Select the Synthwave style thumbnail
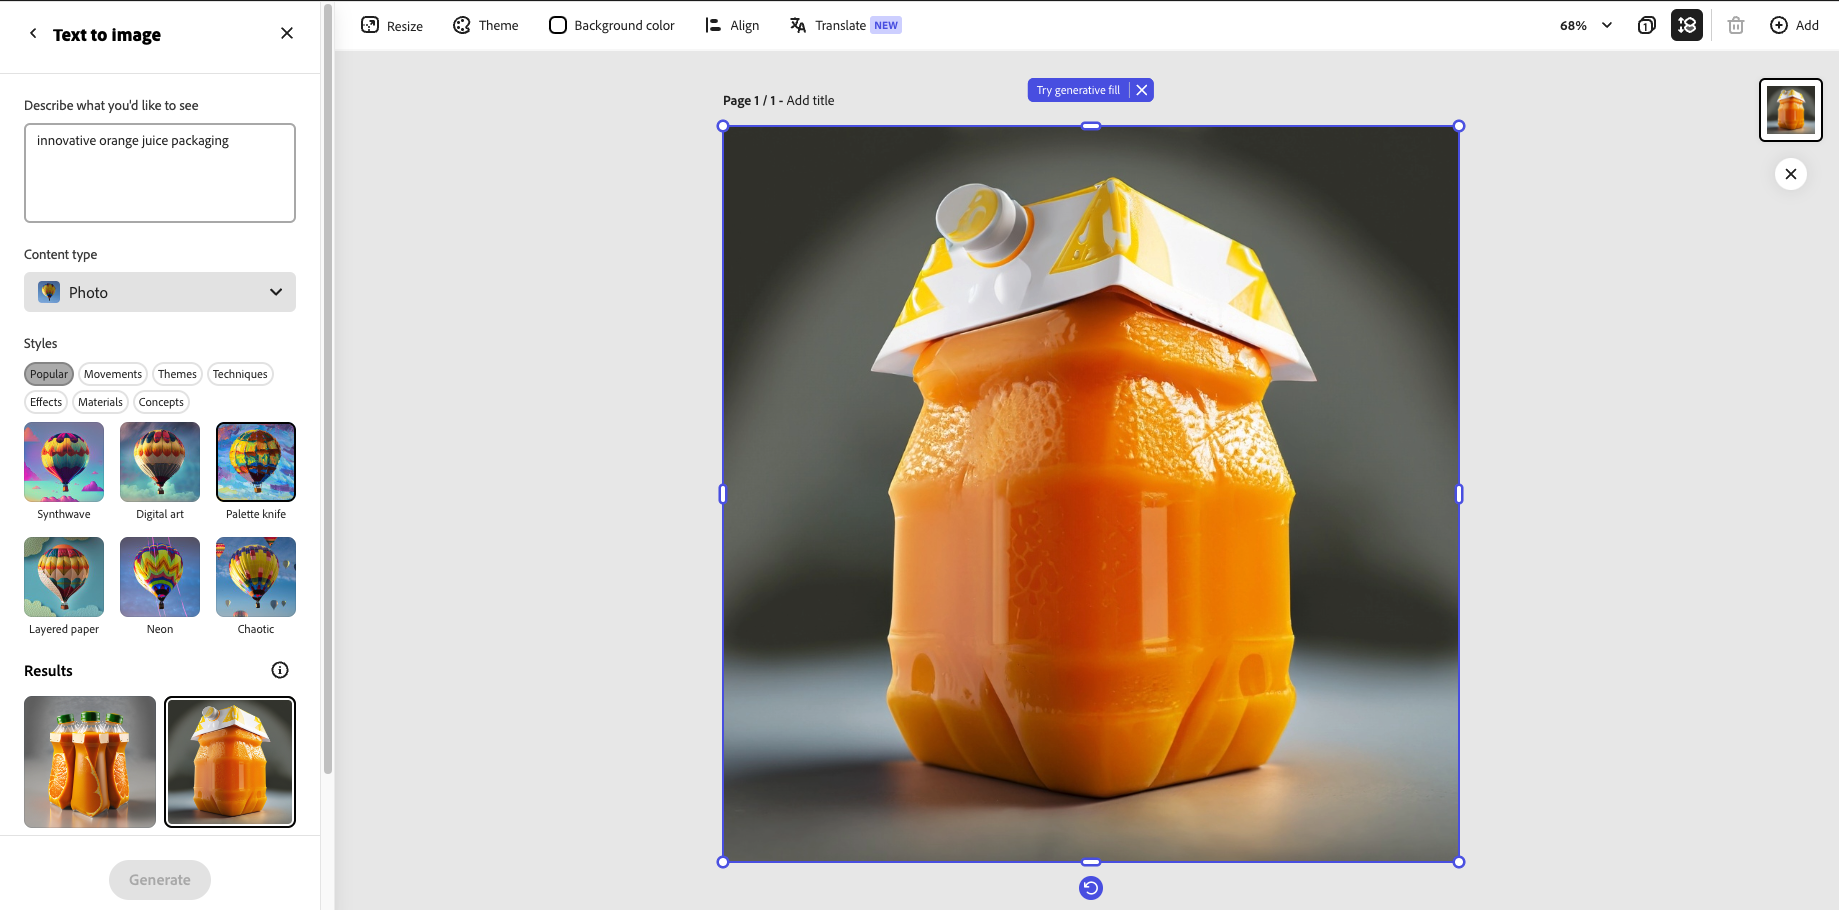This screenshot has width=1839, height=910. (x=64, y=462)
